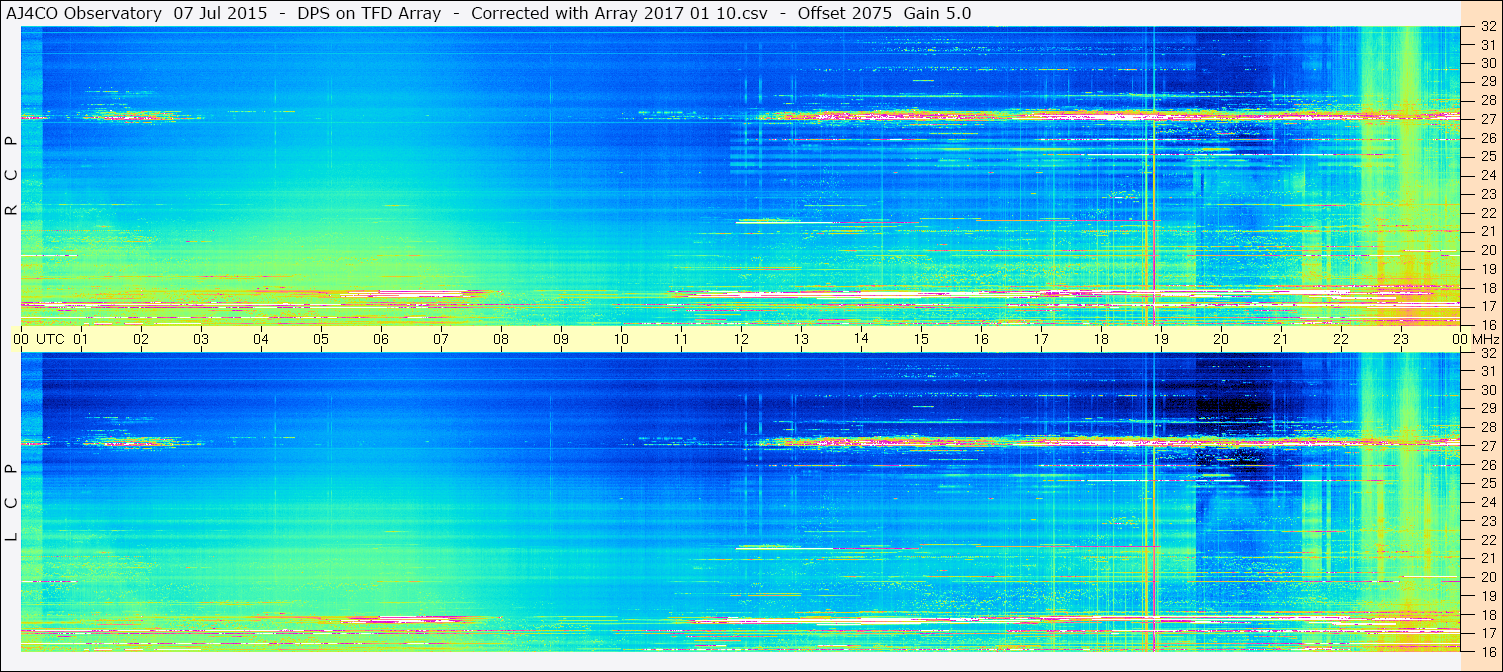Click the 17 MHz label on LCP scale
Screen dimensions: 1503x672
pyautogui.click(x=1488, y=633)
